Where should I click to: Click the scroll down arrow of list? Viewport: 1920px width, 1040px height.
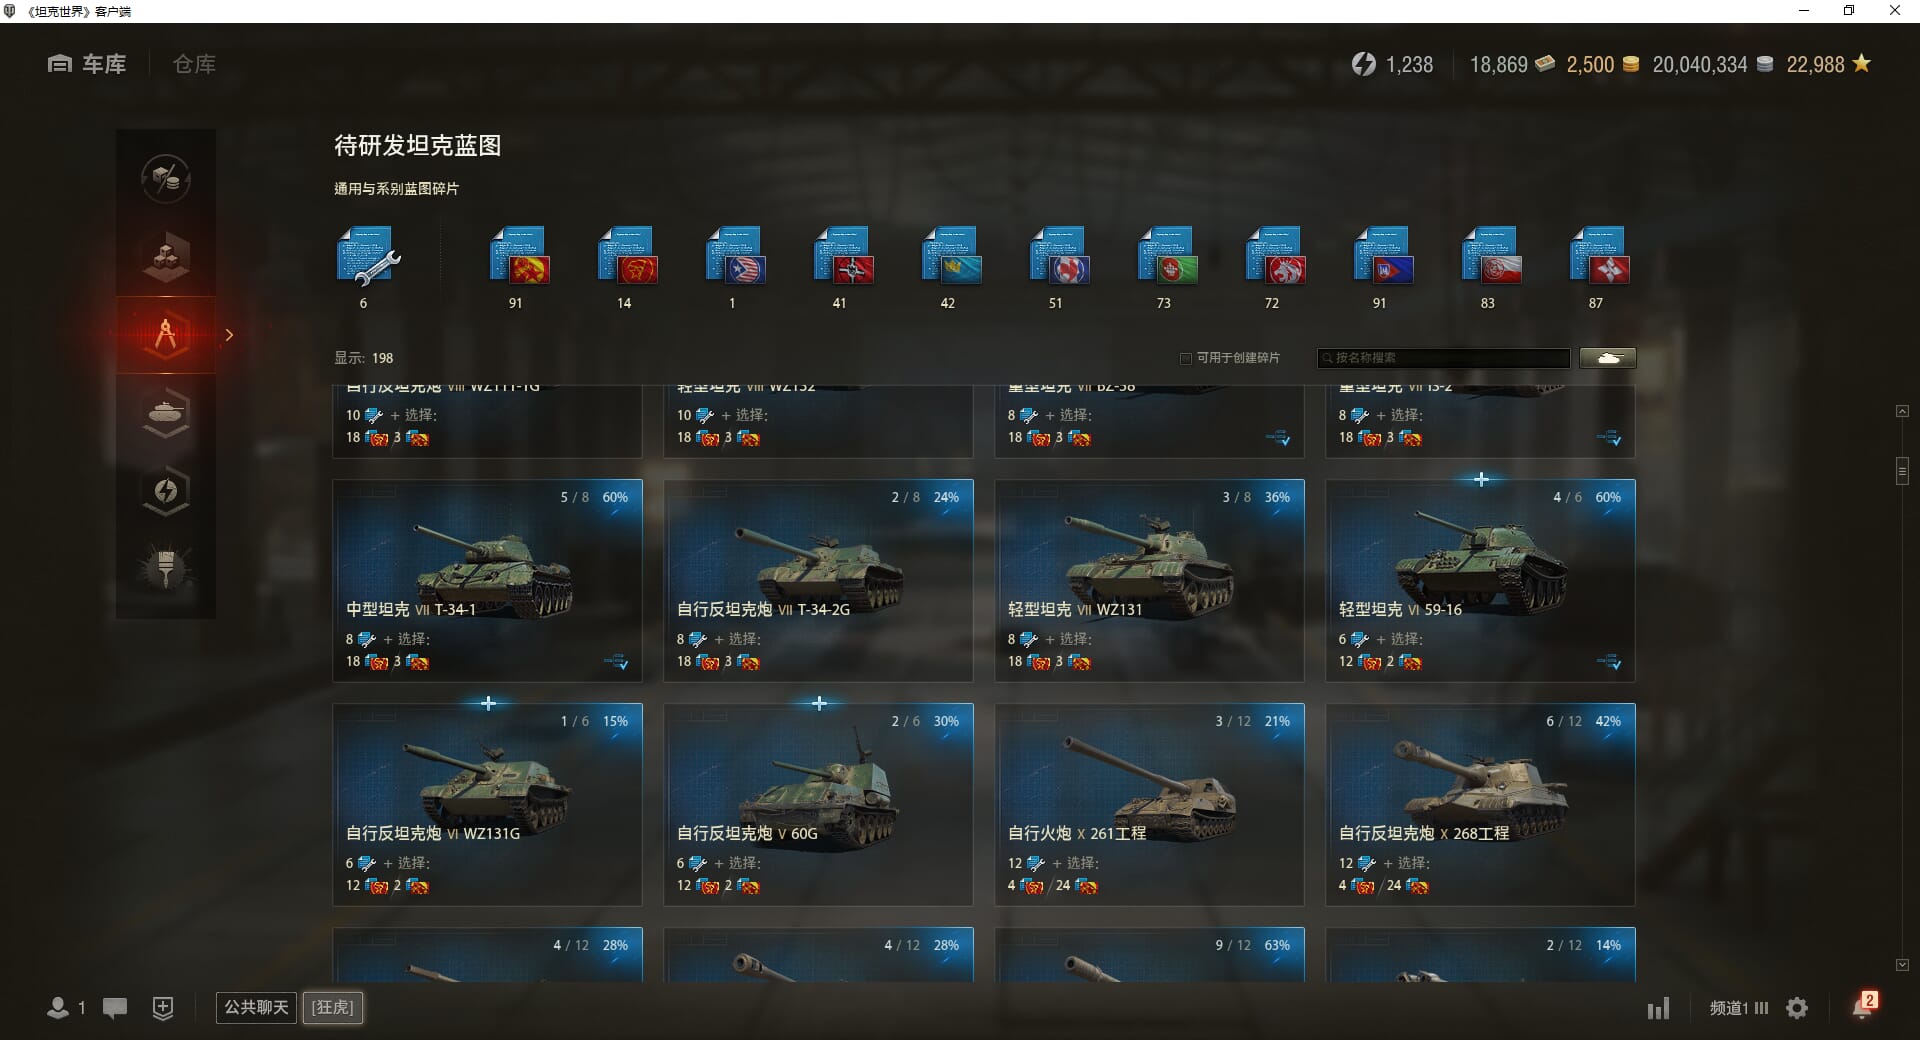tap(1902, 965)
